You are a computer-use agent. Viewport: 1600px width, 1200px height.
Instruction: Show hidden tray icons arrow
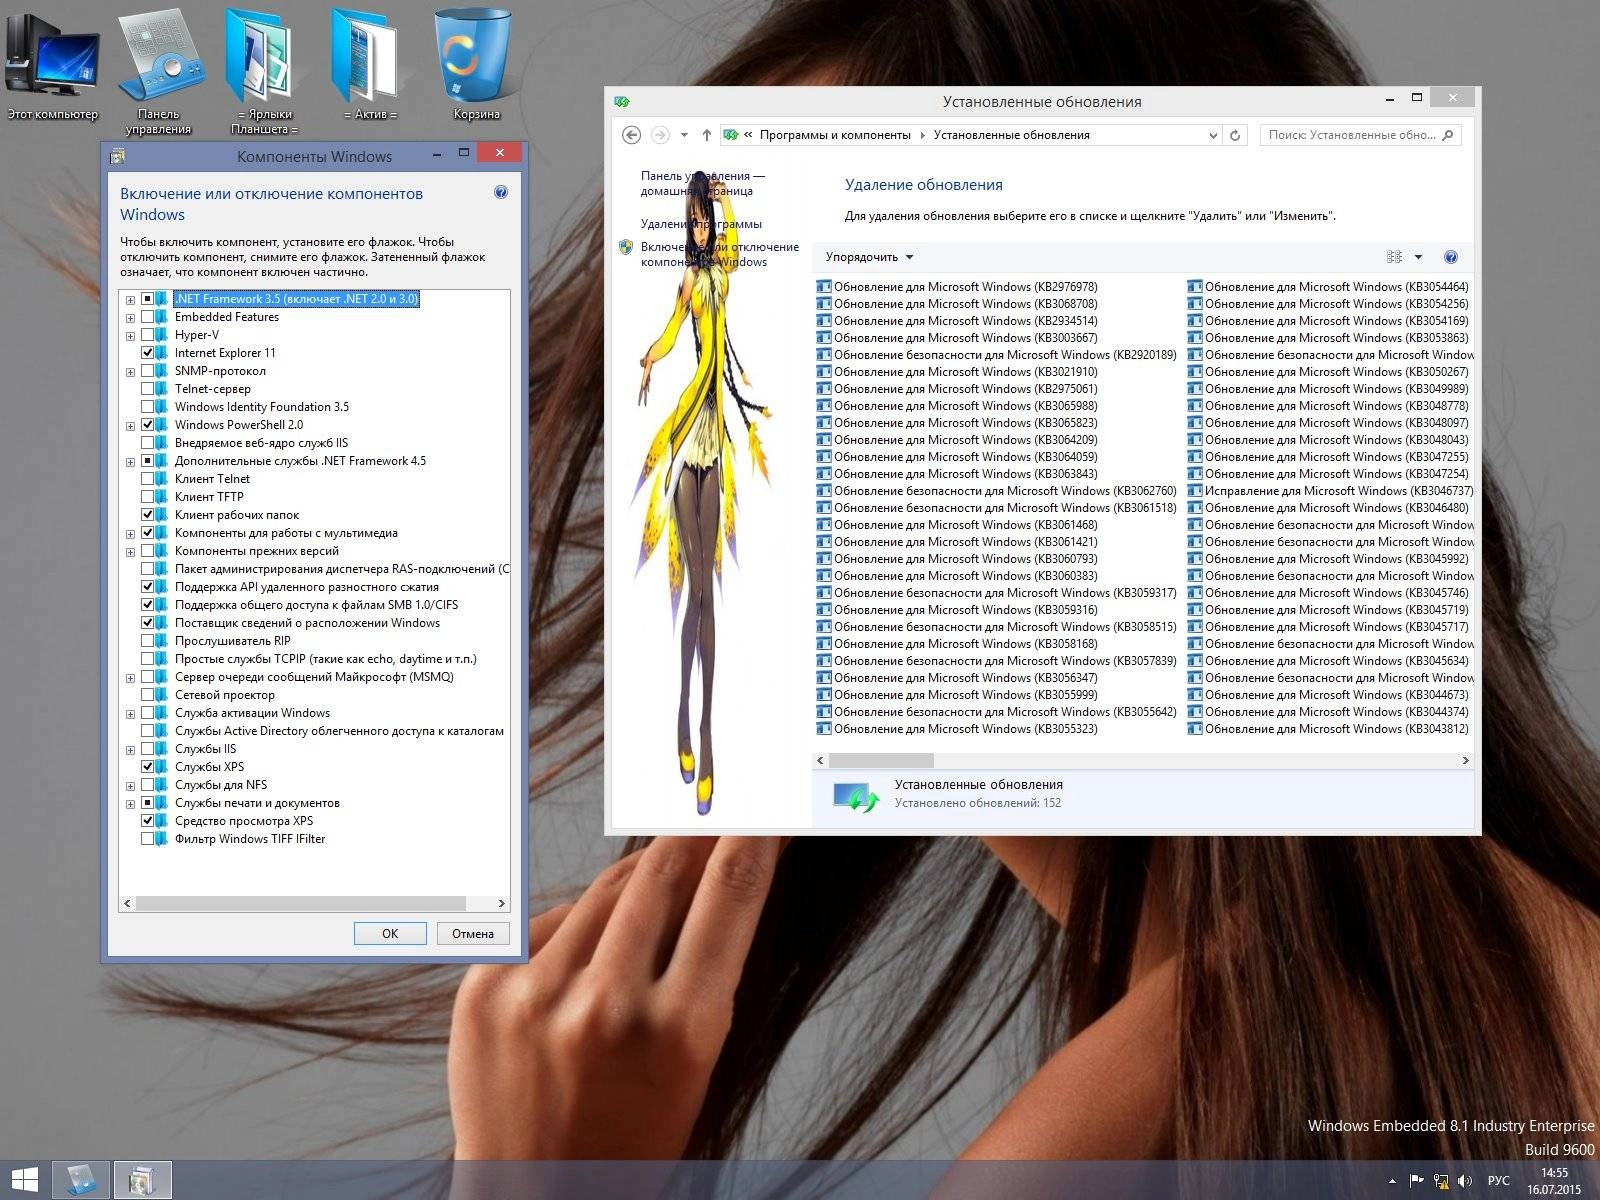click(x=1393, y=1182)
